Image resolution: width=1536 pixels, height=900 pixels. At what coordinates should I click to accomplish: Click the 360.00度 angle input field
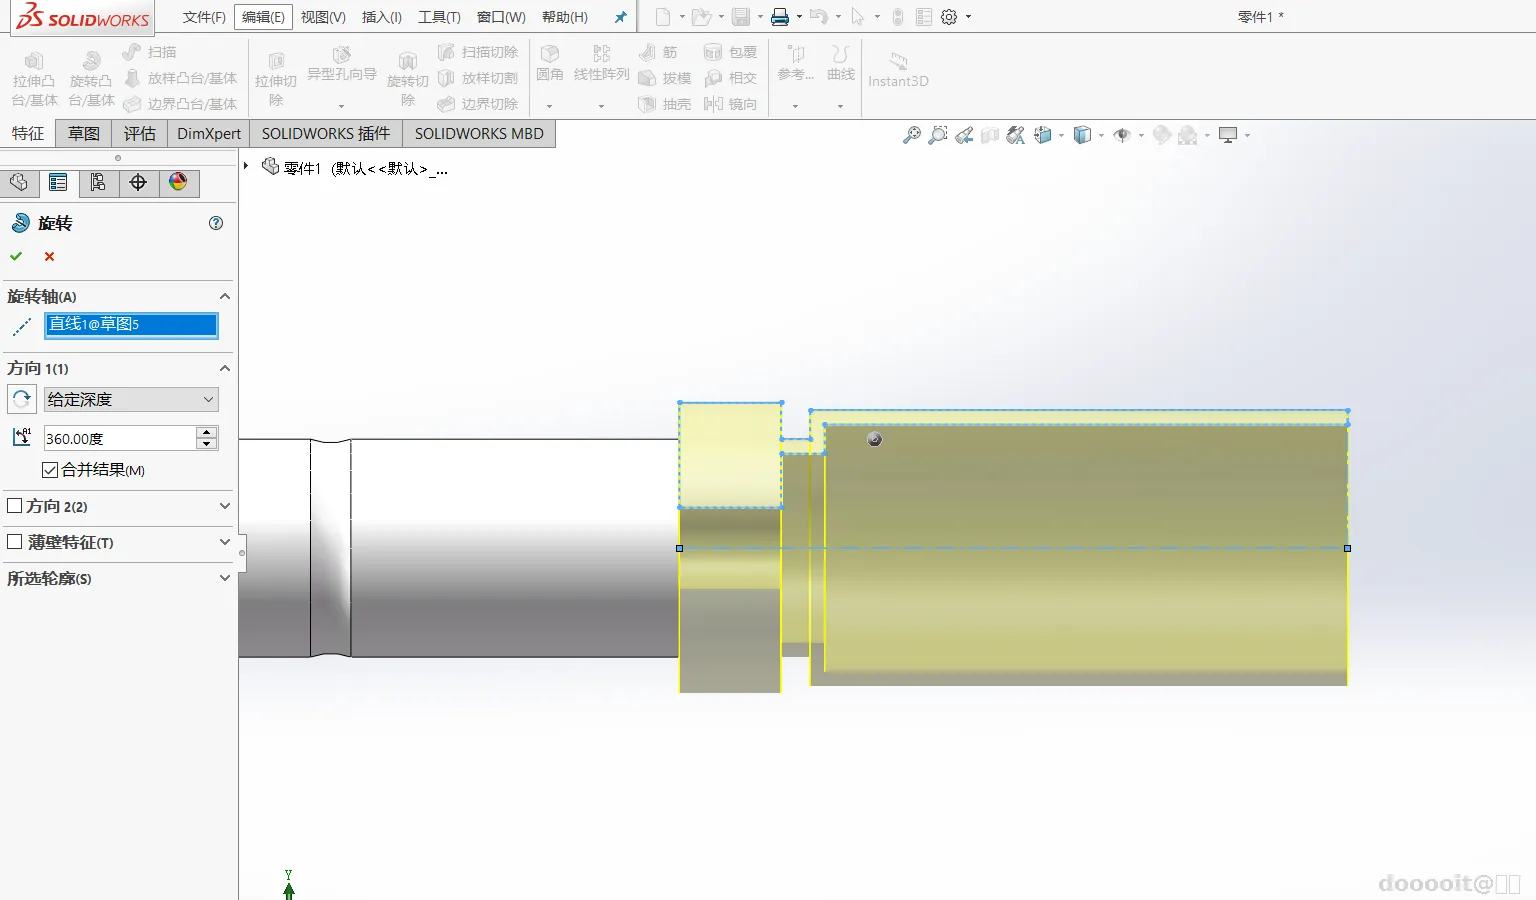(x=120, y=438)
